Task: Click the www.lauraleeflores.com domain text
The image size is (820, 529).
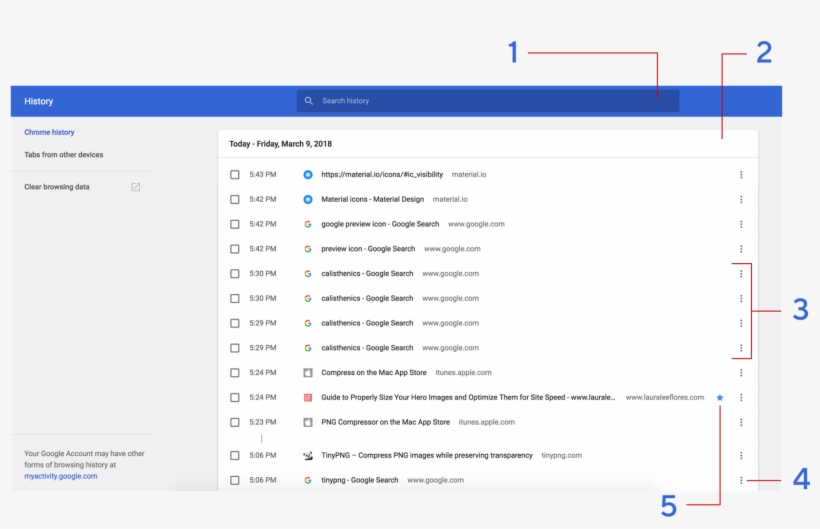Action: point(665,398)
